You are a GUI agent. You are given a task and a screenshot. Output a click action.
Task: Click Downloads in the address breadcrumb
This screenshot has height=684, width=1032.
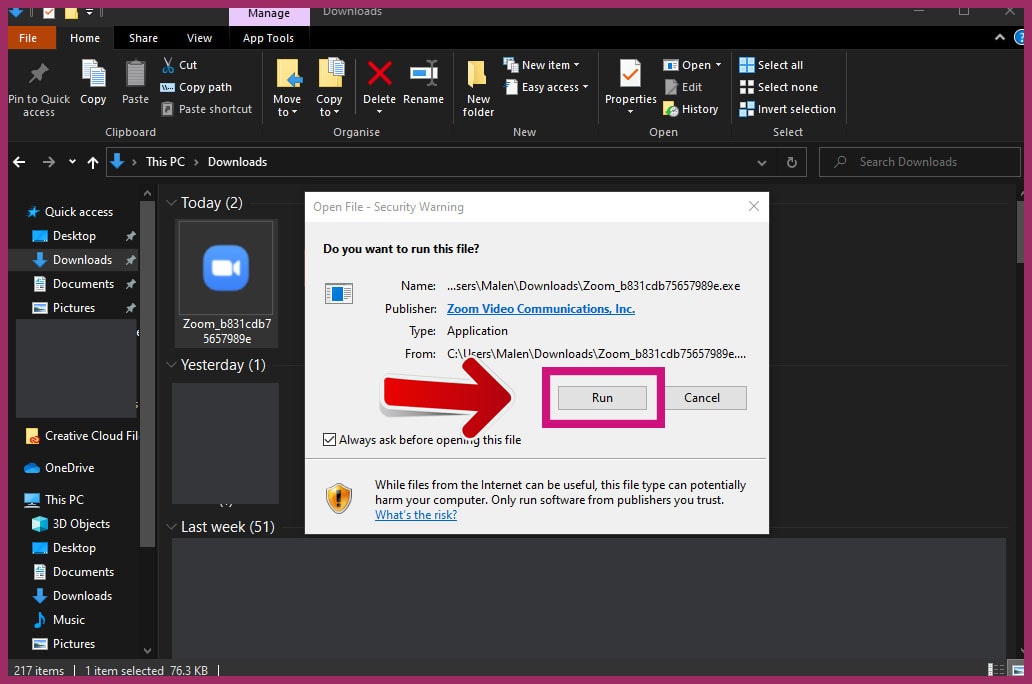pos(238,162)
